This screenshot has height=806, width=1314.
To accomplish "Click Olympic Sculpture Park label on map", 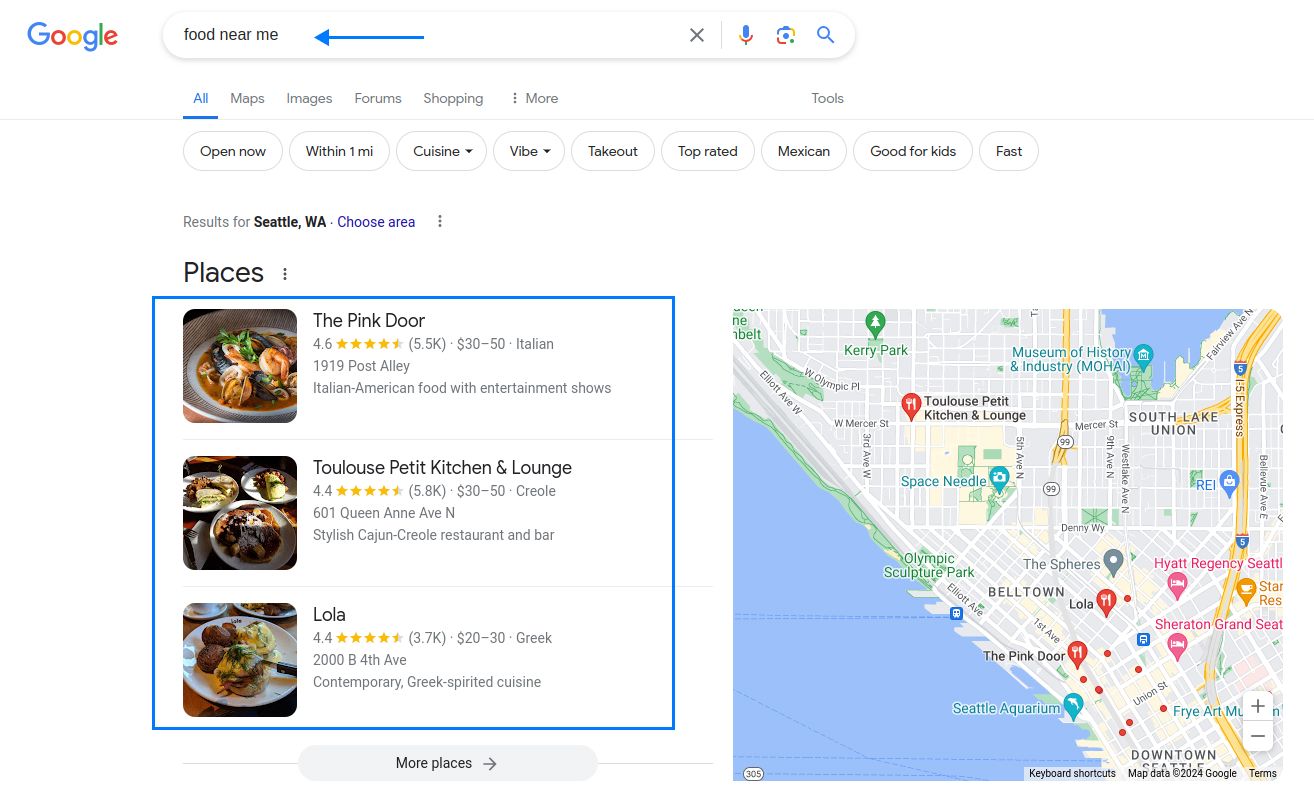I will pyautogui.click(x=929, y=565).
